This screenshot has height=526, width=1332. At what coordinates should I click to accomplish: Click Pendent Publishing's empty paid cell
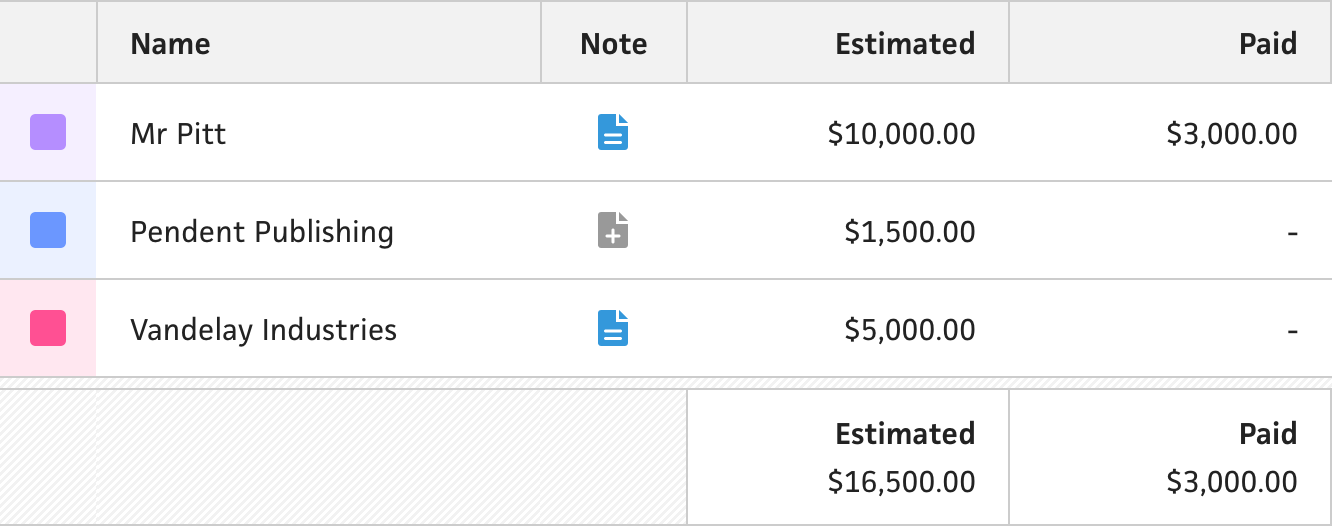1170,231
